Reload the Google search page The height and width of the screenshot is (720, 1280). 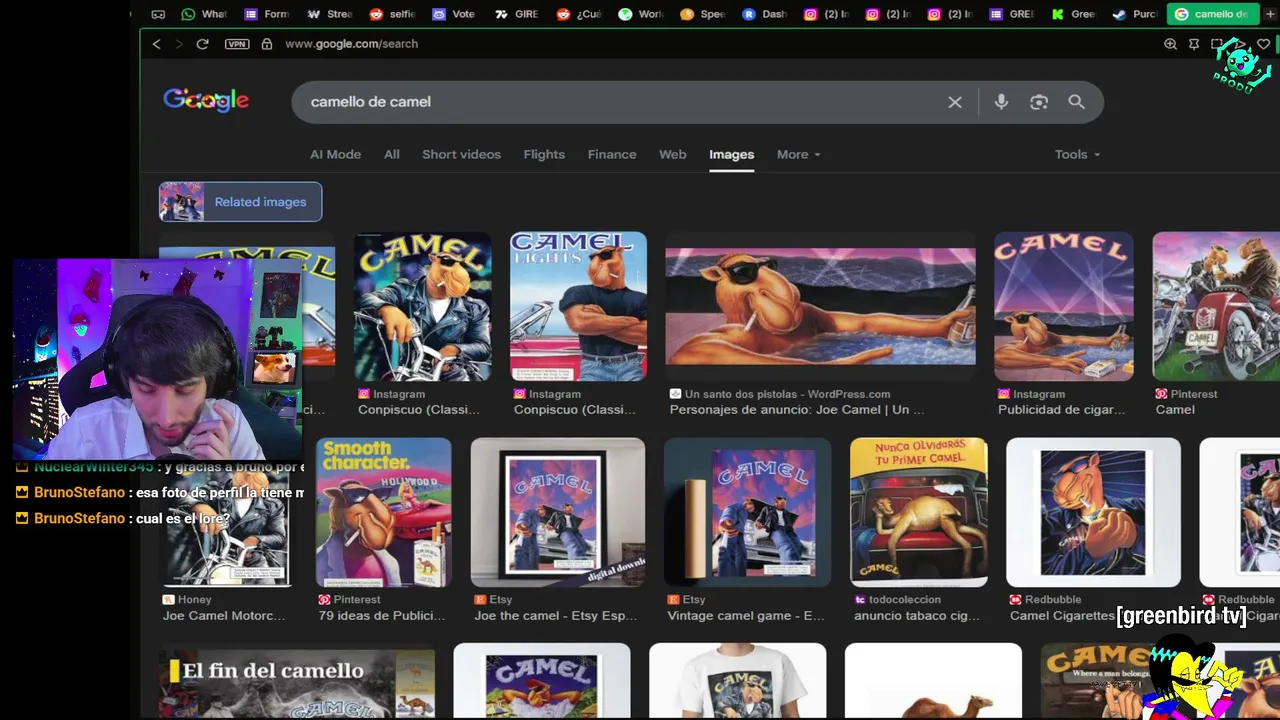(x=202, y=44)
